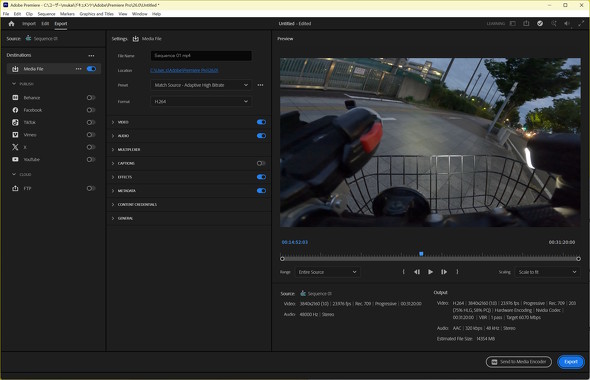Disable the Effects toggle

click(x=261, y=177)
